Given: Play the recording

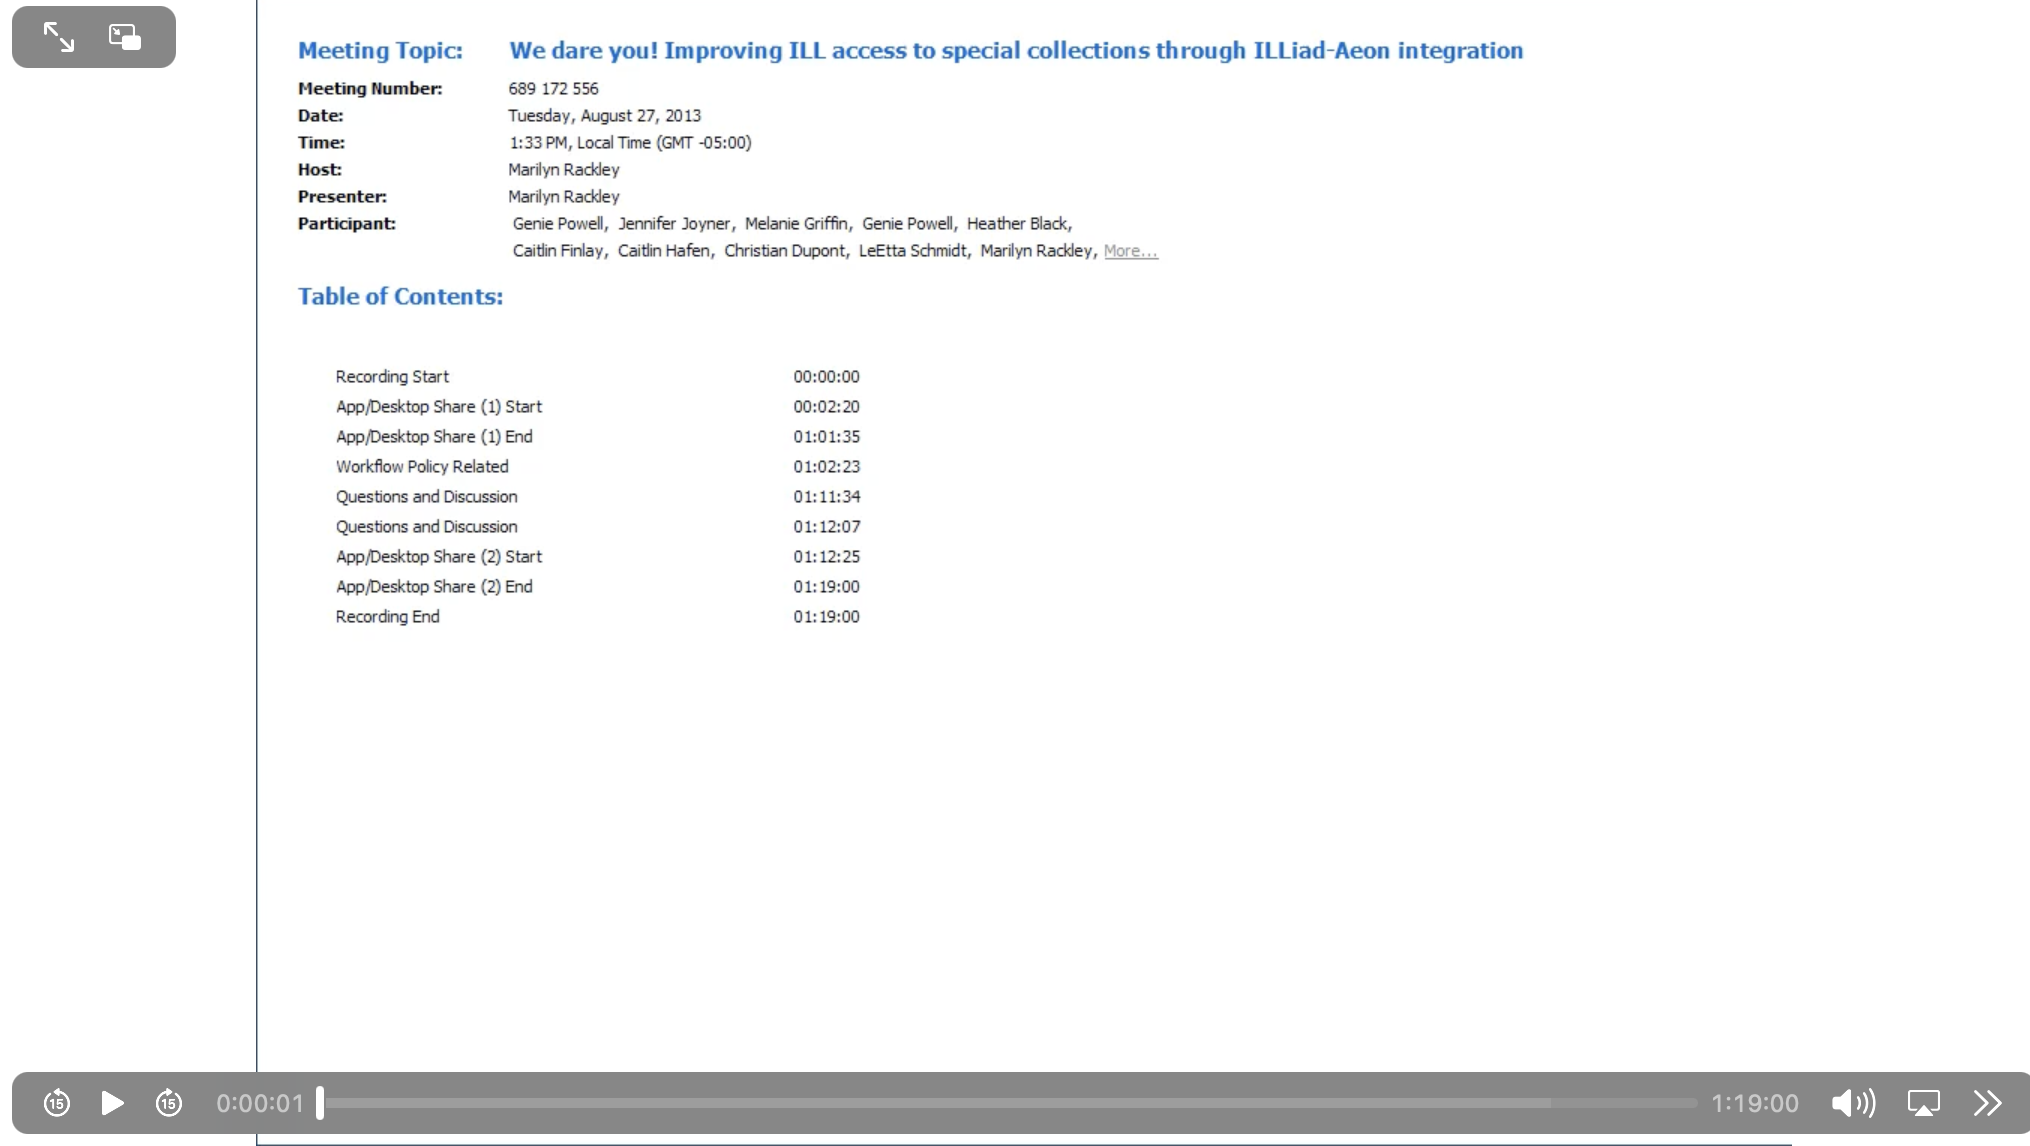Looking at the screenshot, I should click(x=112, y=1103).
